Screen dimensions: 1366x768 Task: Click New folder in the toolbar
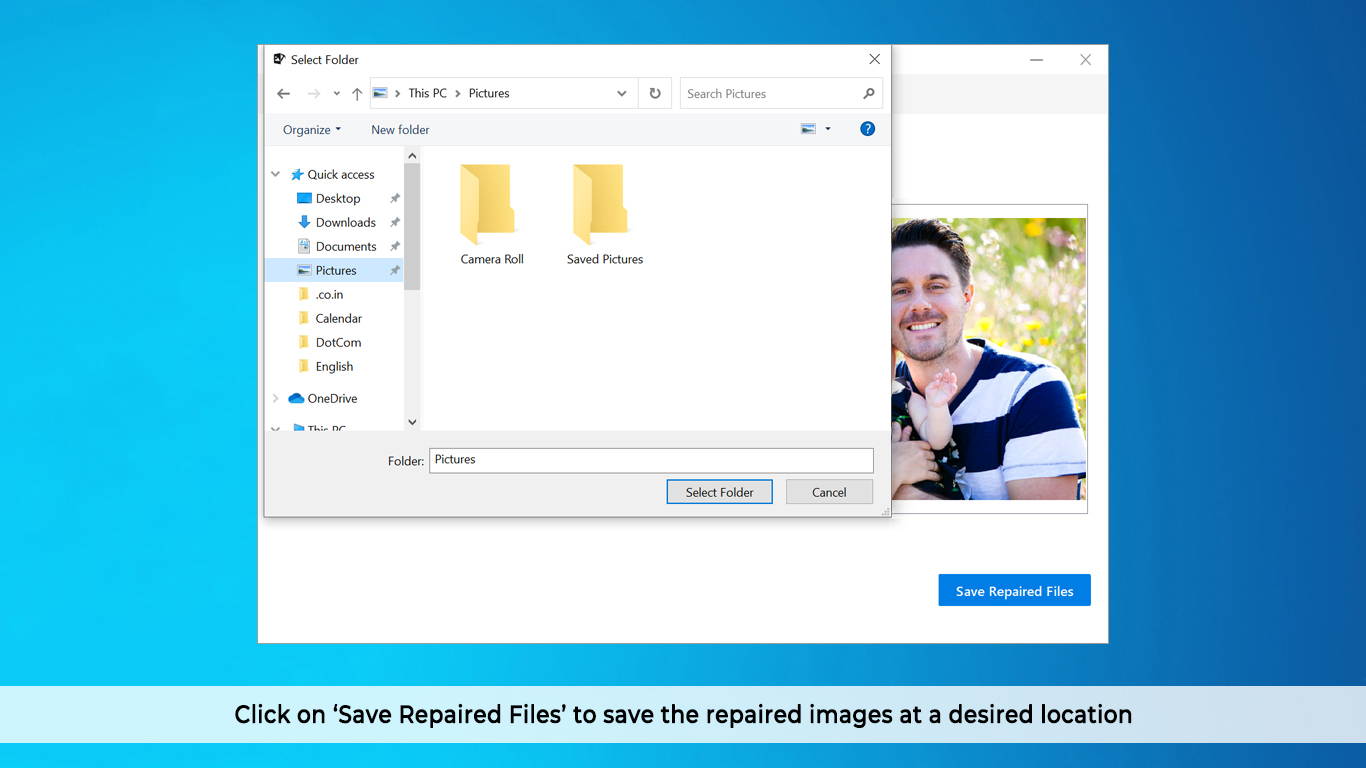click(x=400, y=130)
